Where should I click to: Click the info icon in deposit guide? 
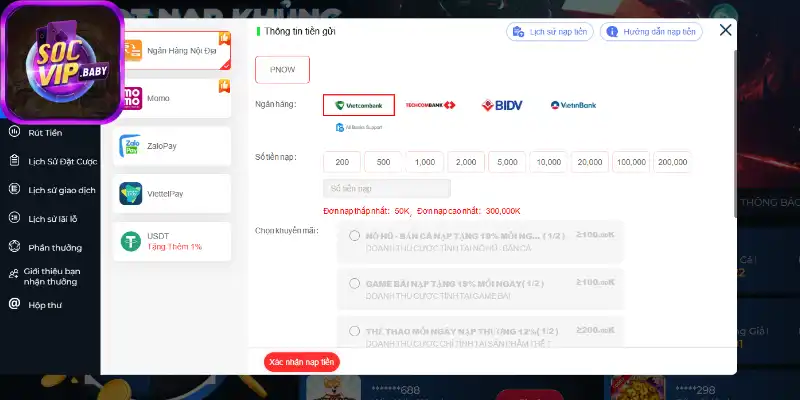[612, 32]
